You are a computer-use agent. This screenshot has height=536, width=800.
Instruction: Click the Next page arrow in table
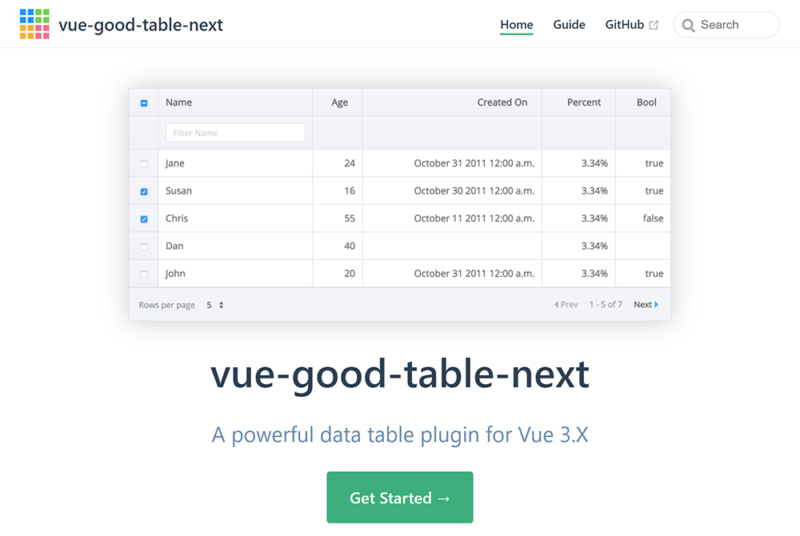click(x=656, y=305)
